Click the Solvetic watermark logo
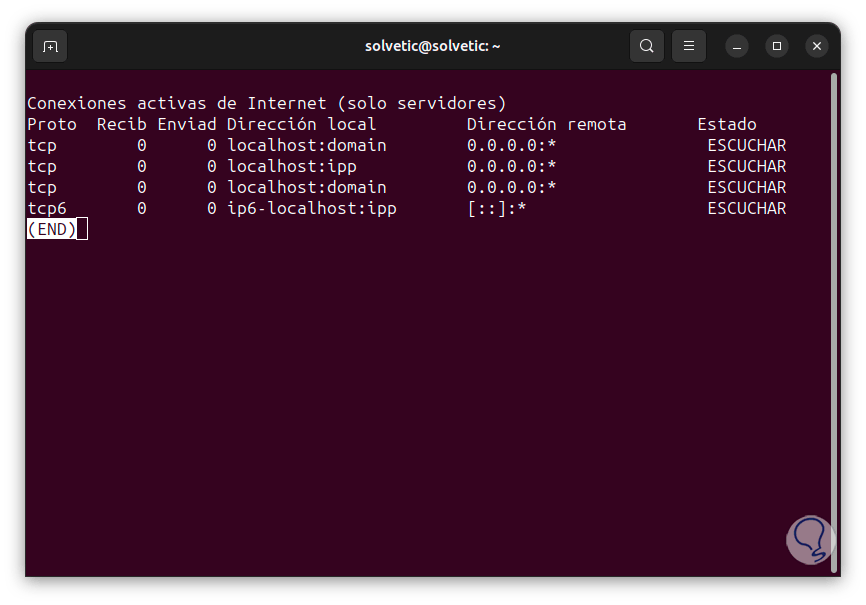This screenshot has width=866, height=605. pyautogui.click(x=809, y=538)
